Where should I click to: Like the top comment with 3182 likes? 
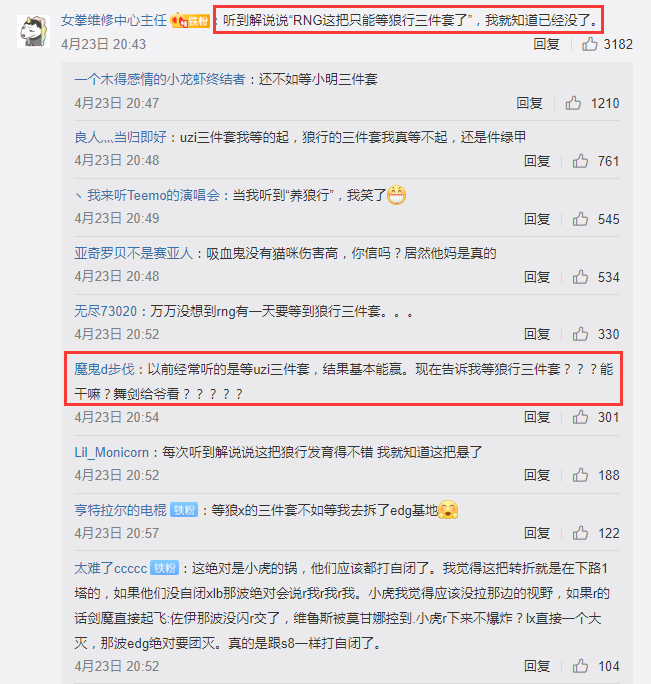click(x=589, y=44)
